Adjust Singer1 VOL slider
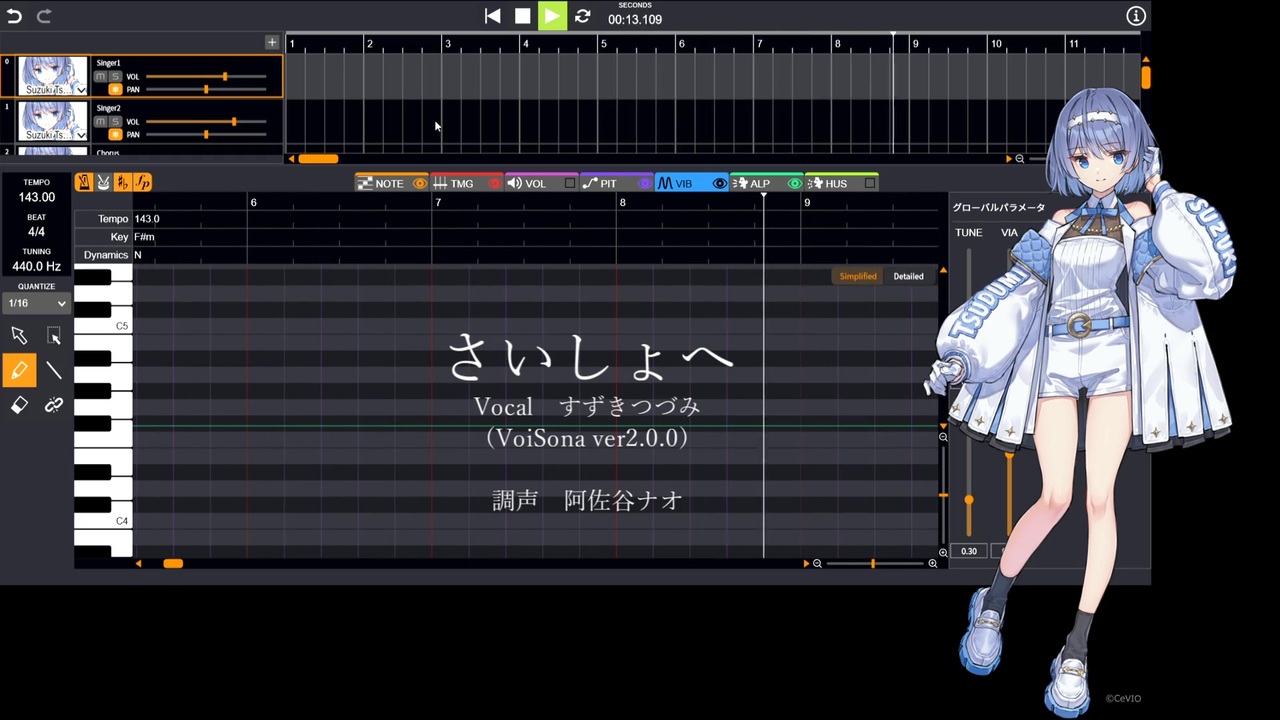The width and height of the screenshot is (1280, 720). tap(206, 76)
